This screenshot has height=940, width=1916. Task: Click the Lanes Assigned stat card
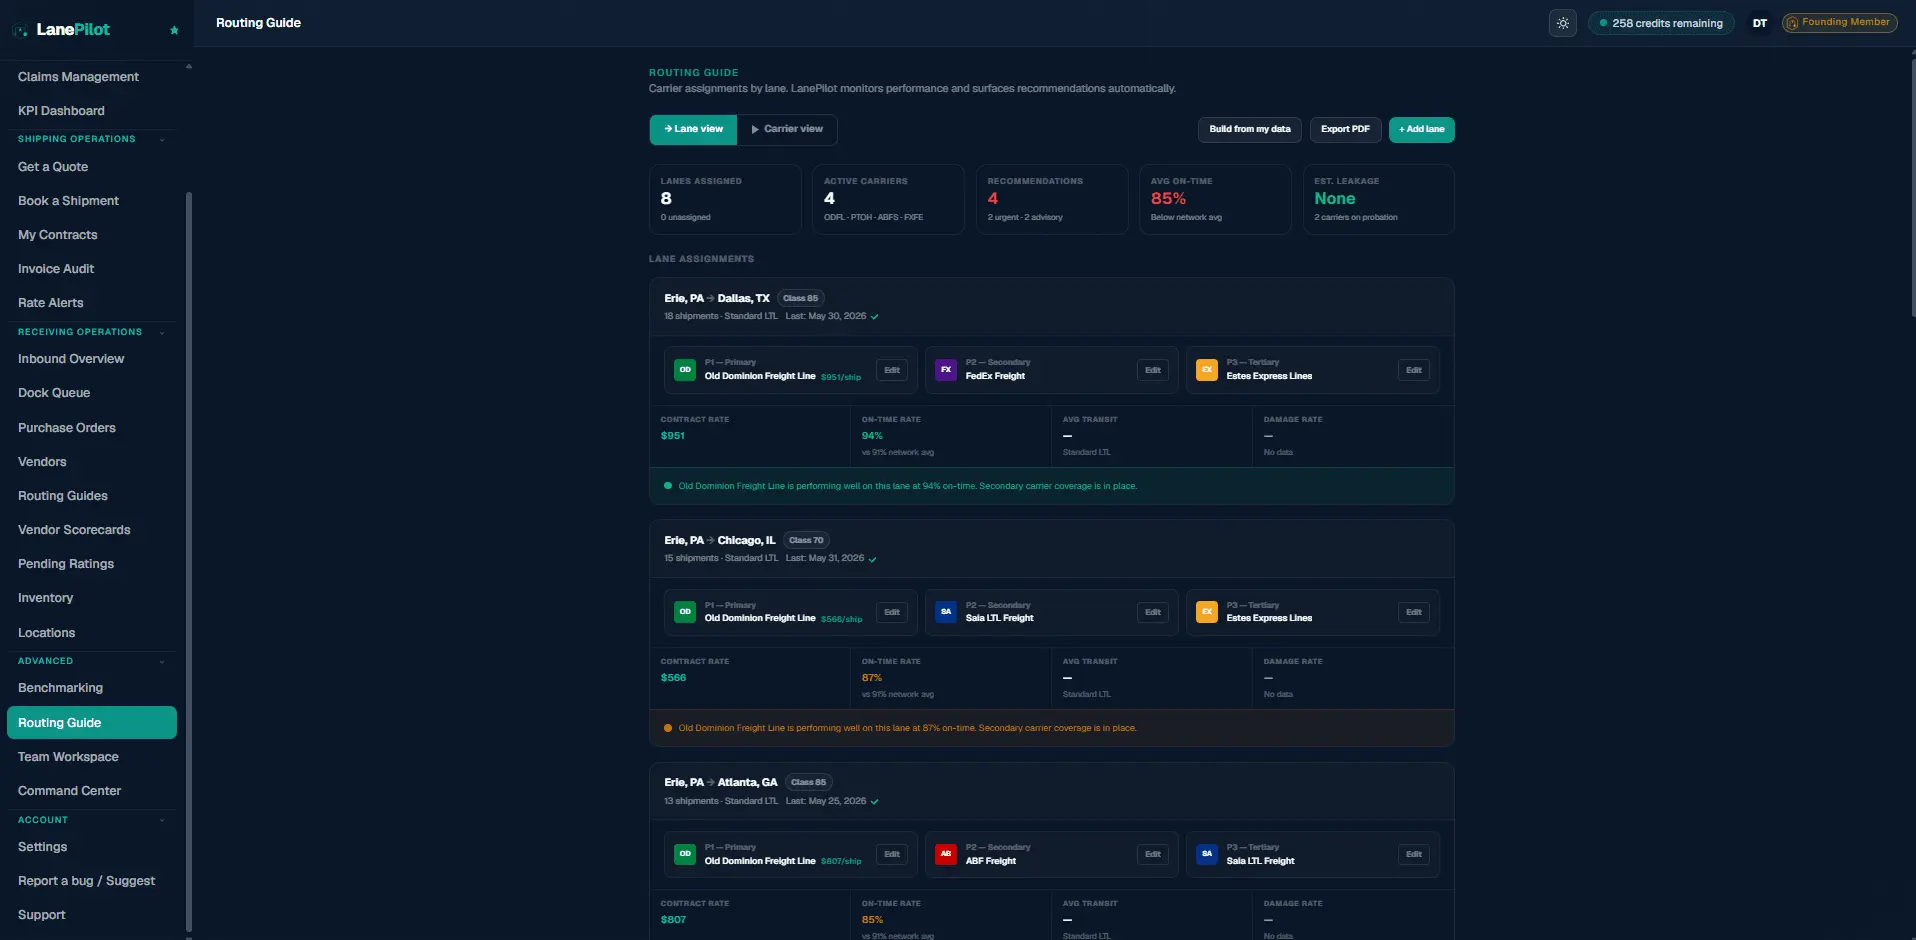coord(725,200)
